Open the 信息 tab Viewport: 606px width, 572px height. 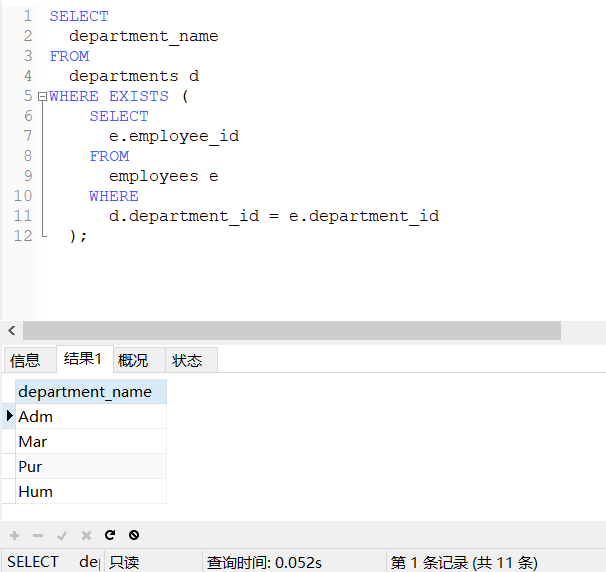26,360
